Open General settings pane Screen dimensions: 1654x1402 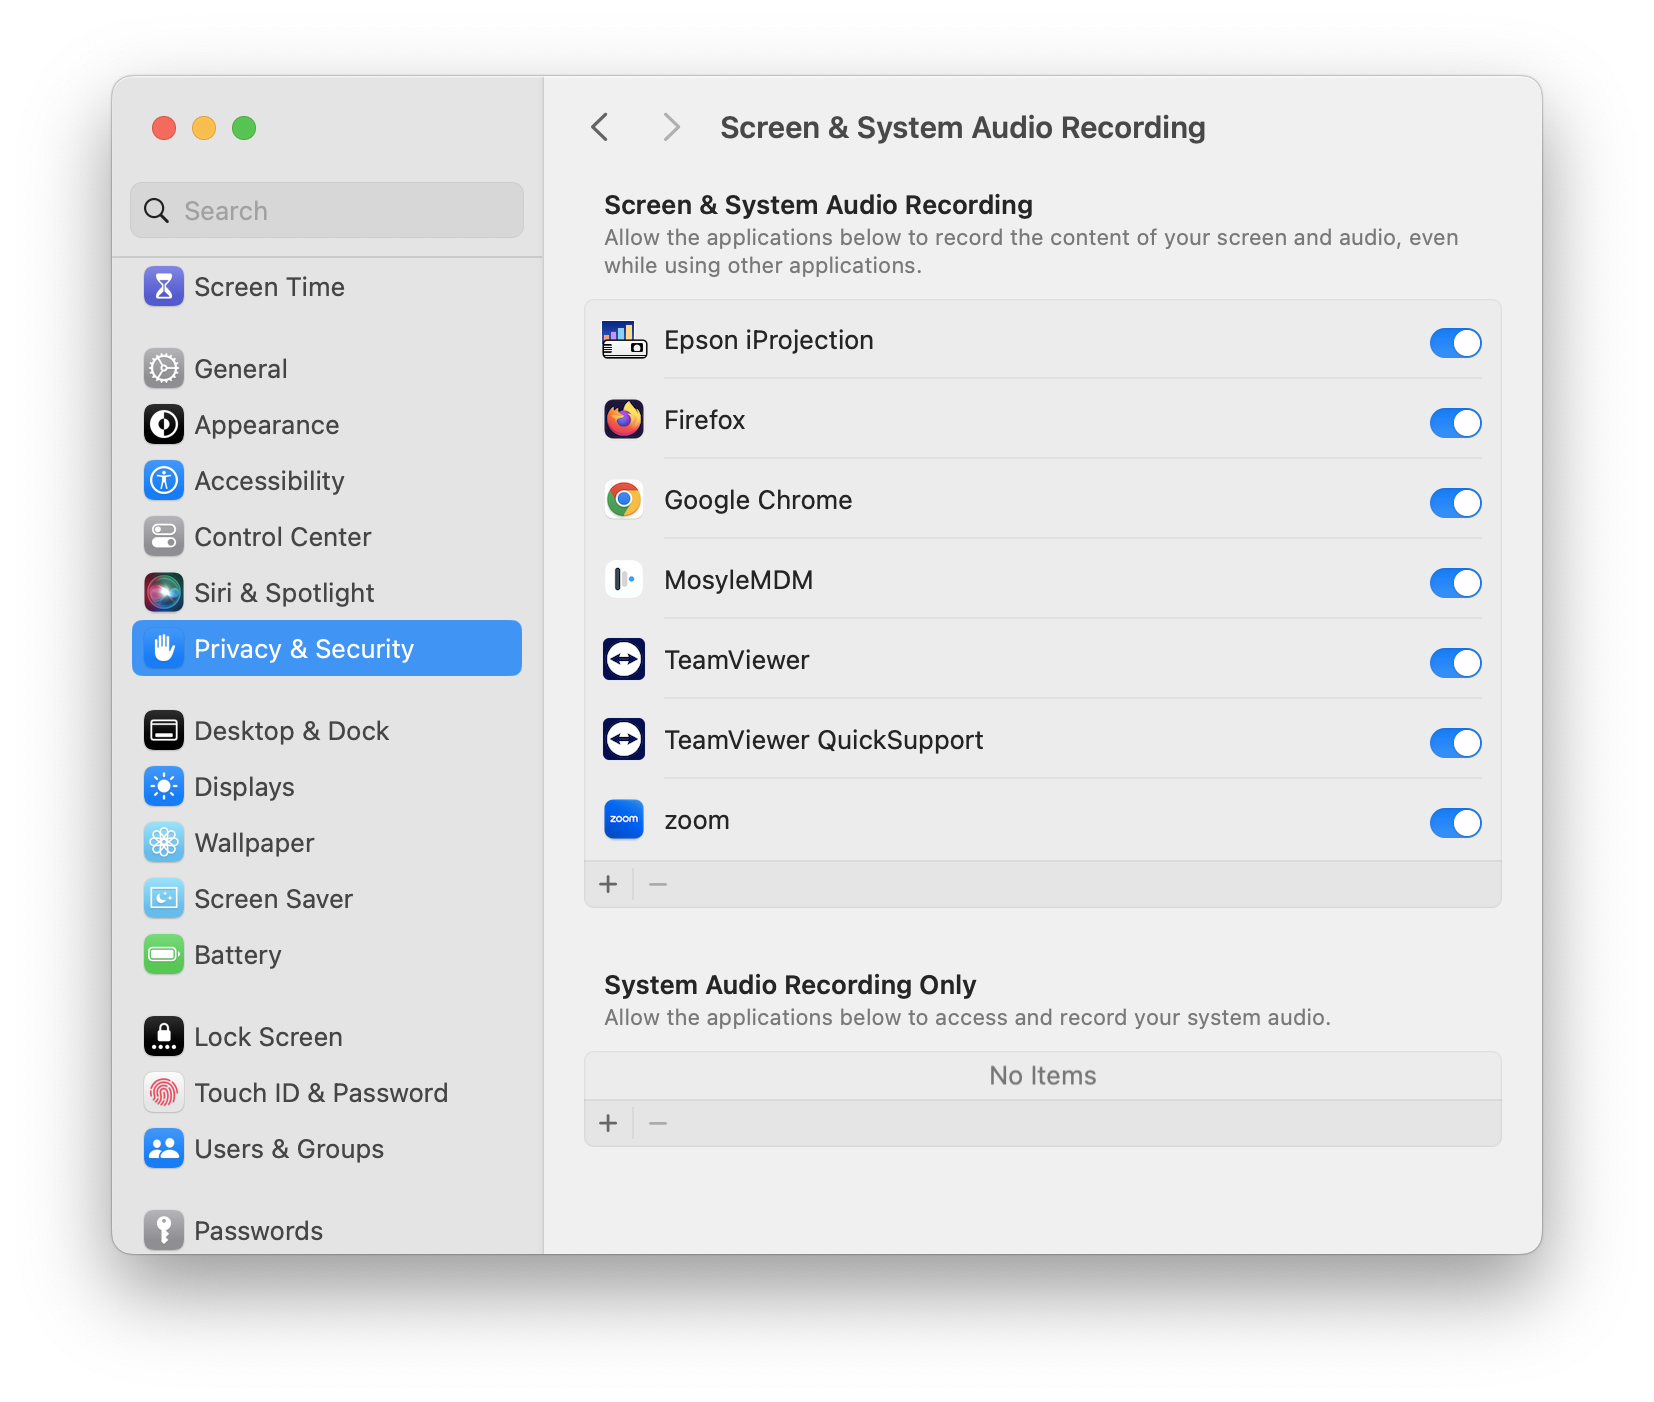click(327, 369)
